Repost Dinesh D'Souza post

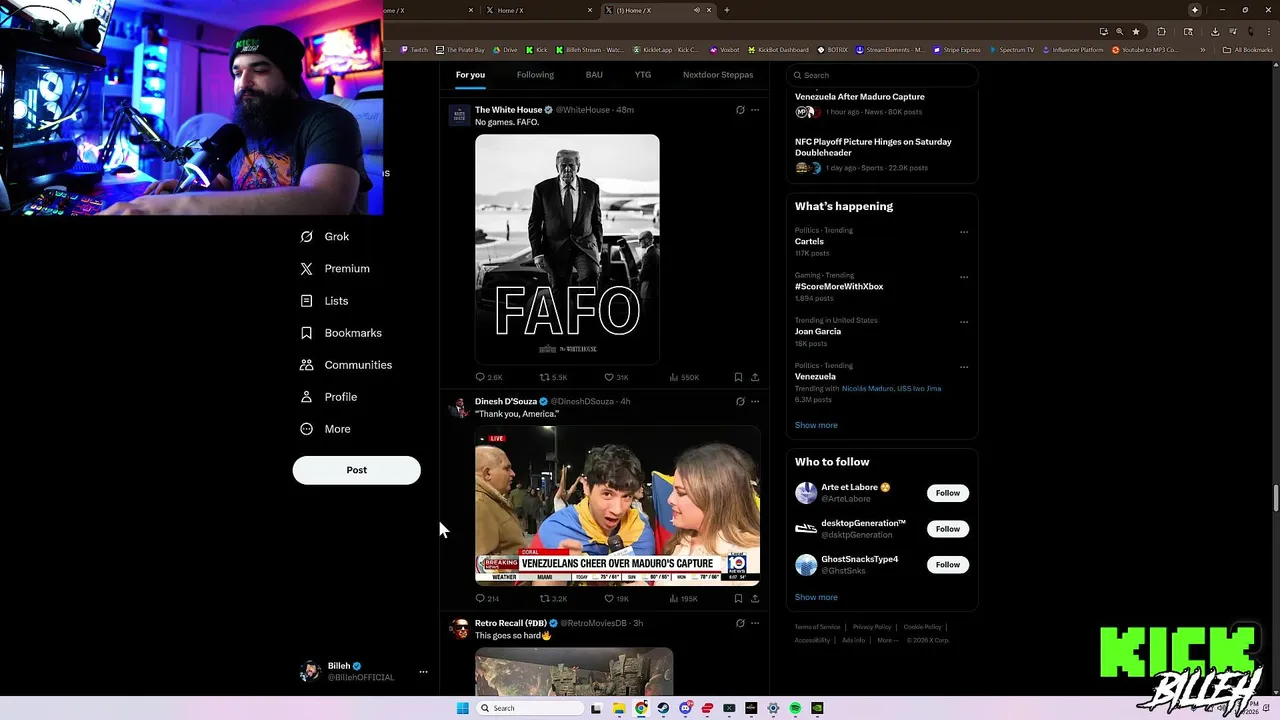tap(553, 599)
